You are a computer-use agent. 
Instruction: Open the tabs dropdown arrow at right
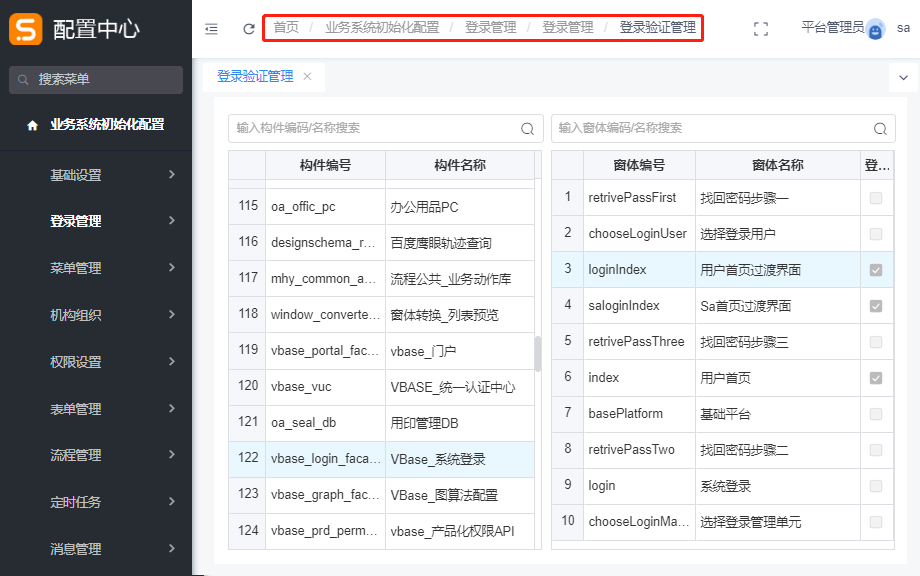(903, 77)
